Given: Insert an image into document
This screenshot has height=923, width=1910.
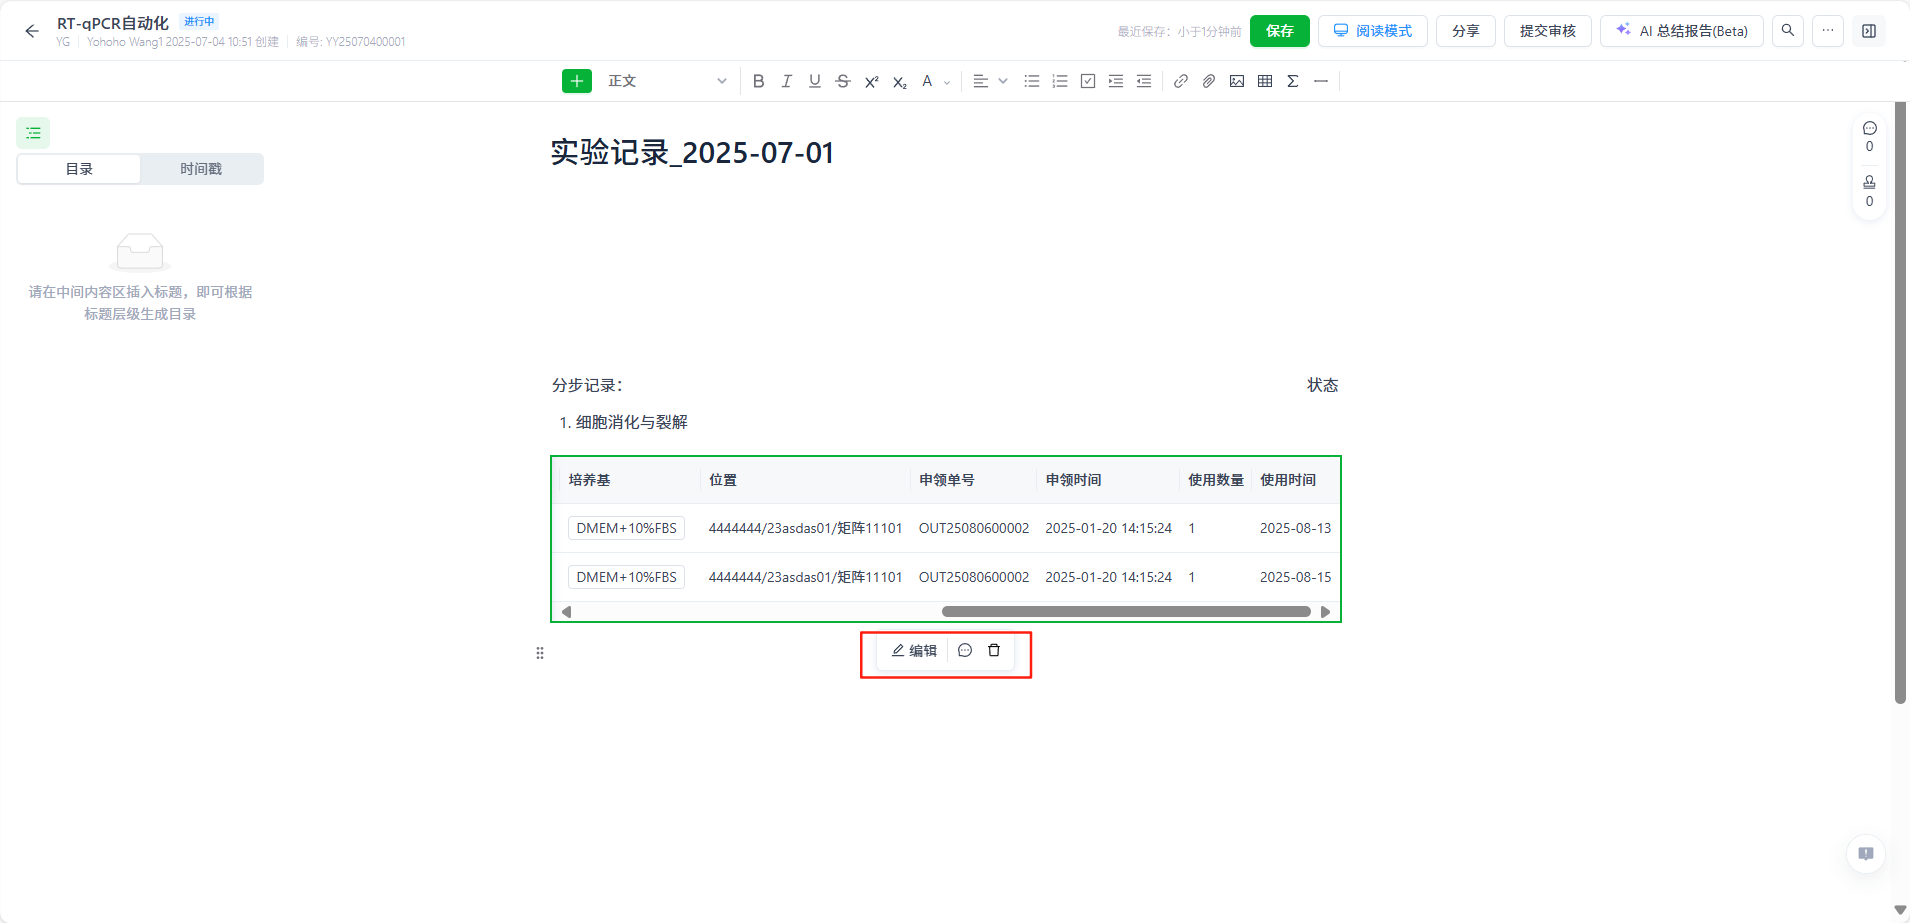Looking at the screenshot, I should 1237,81.
